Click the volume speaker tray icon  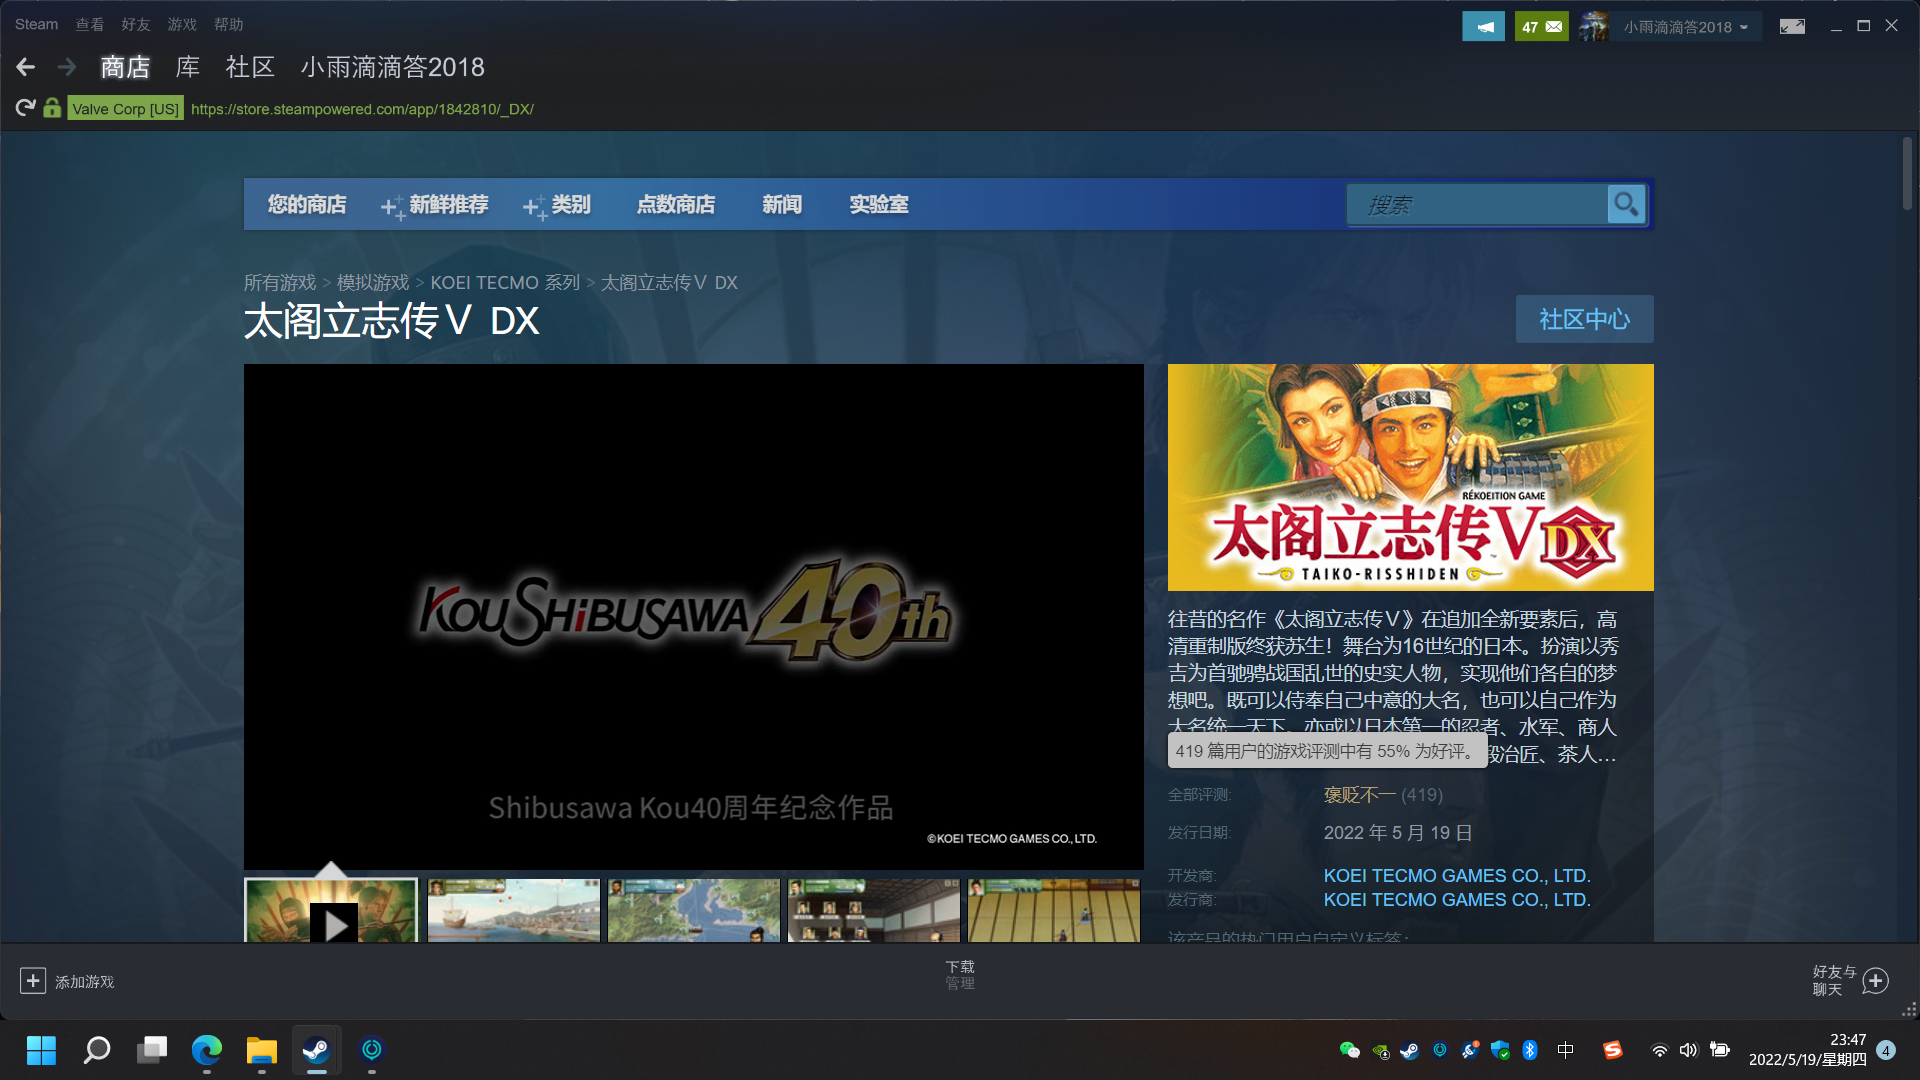[1688, 1050]
